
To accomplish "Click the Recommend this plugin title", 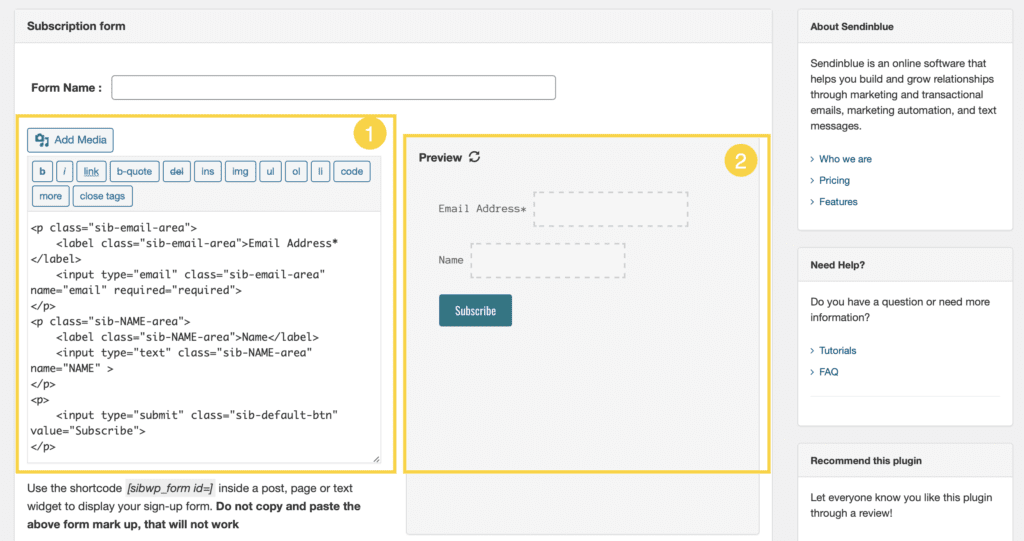I will pyautogui.click(x=866, y=461).
